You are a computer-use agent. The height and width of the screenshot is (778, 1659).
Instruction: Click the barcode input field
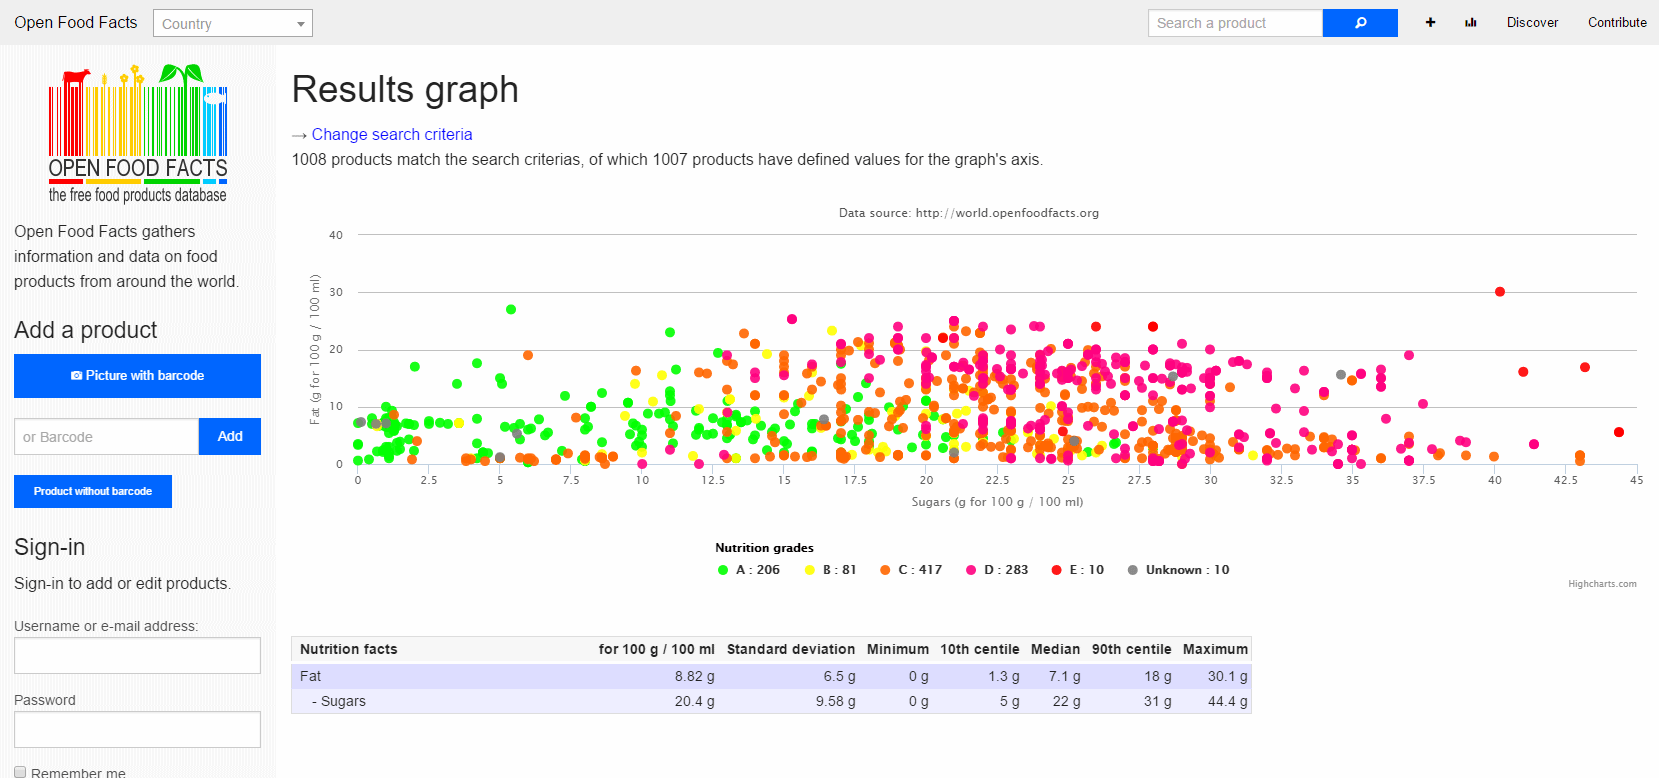click(106, 437)
